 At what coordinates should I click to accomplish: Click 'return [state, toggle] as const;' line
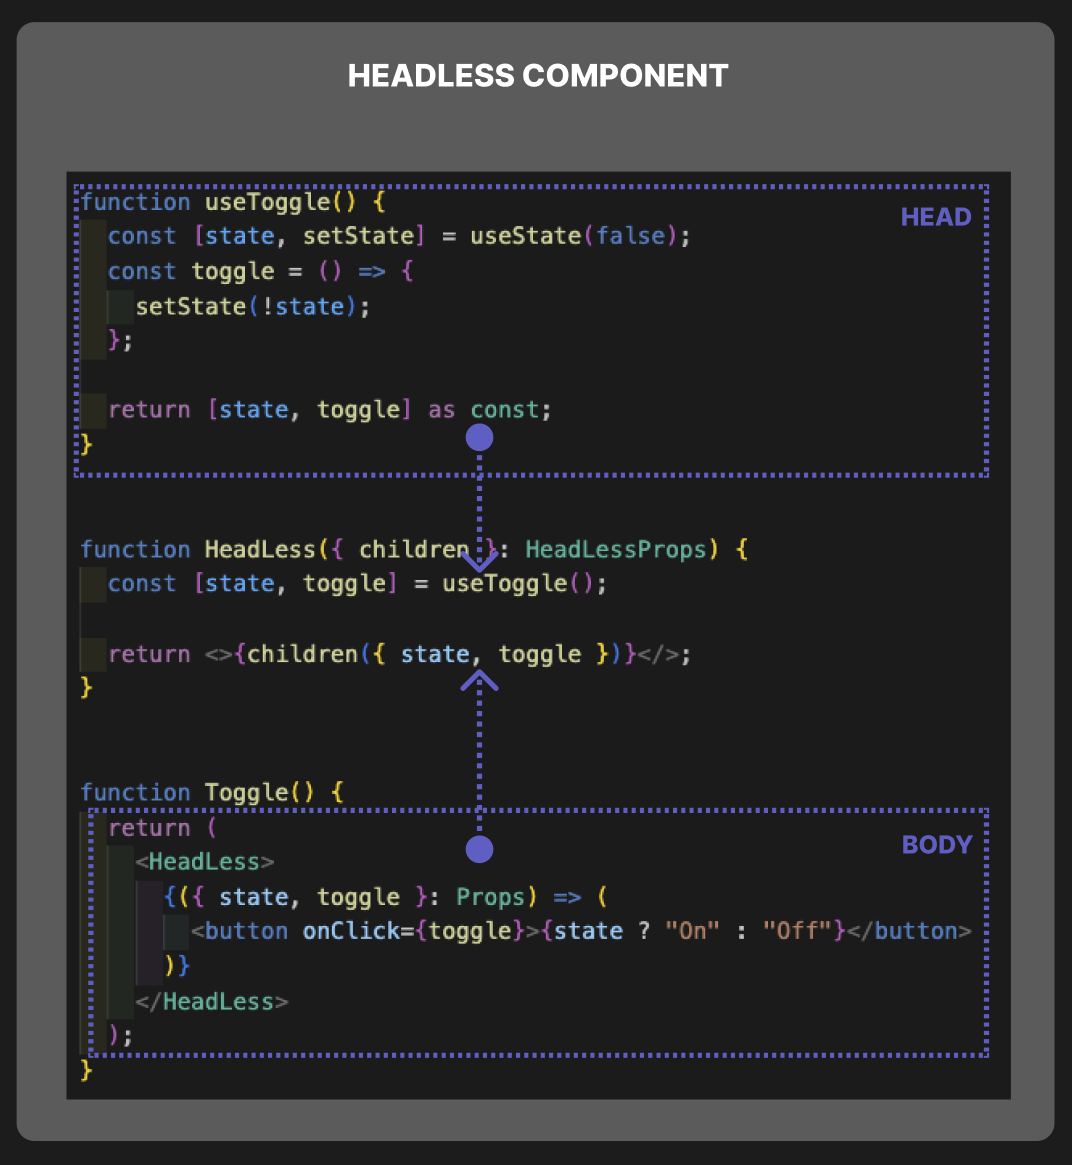tap(330, 409)
